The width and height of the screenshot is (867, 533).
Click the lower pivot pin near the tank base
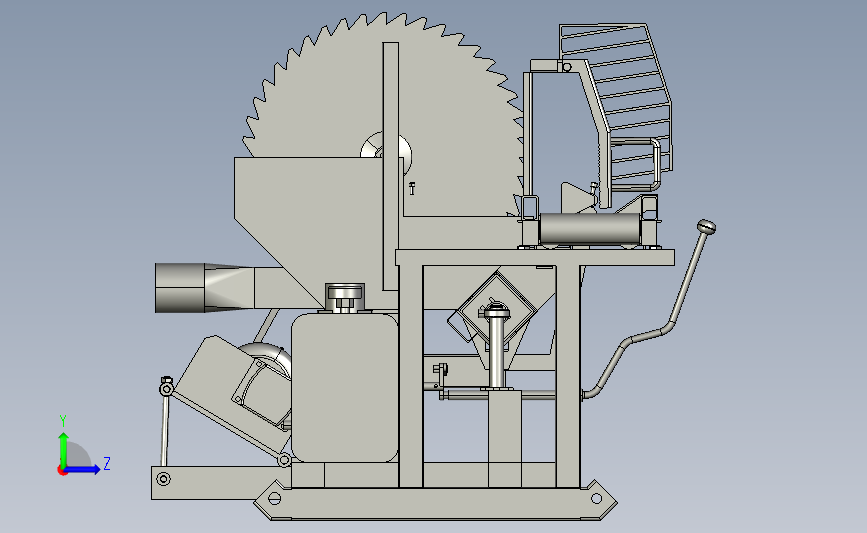284,459
